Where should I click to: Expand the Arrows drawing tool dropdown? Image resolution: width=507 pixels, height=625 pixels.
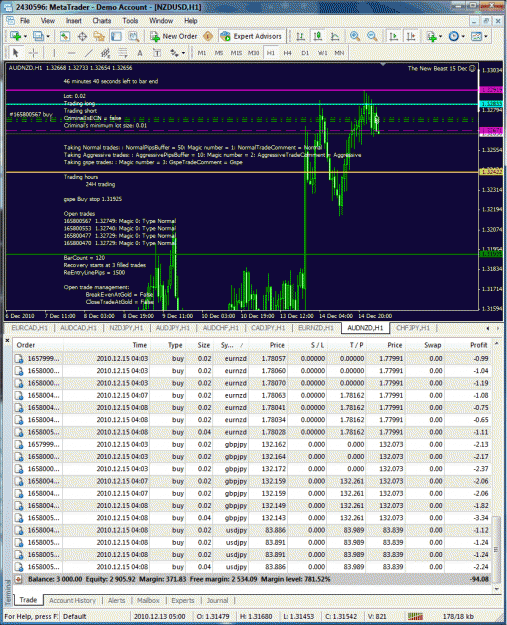(x=183, y=53)
